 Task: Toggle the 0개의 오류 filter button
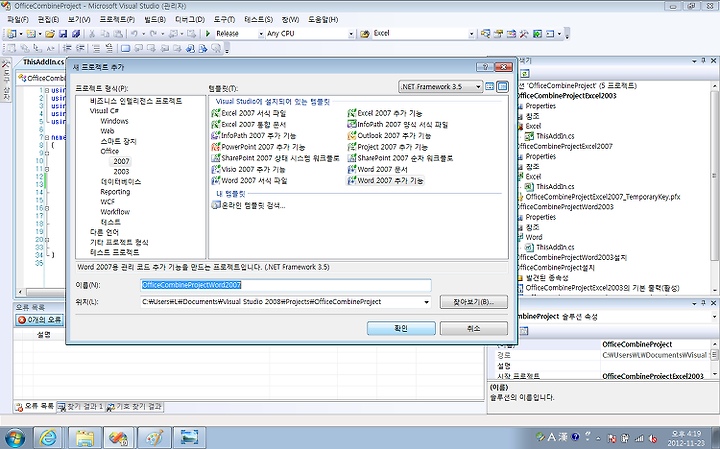(39, 320)
